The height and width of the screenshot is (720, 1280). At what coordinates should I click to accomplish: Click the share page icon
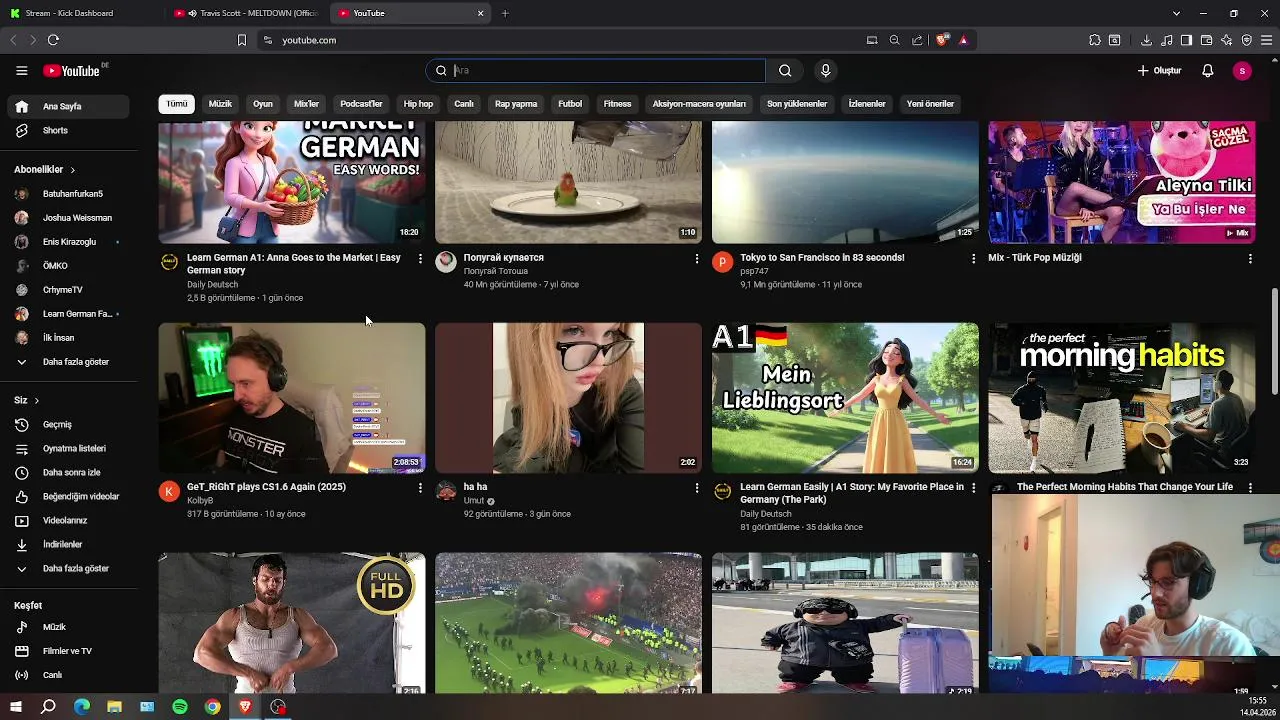pos(917,40)
